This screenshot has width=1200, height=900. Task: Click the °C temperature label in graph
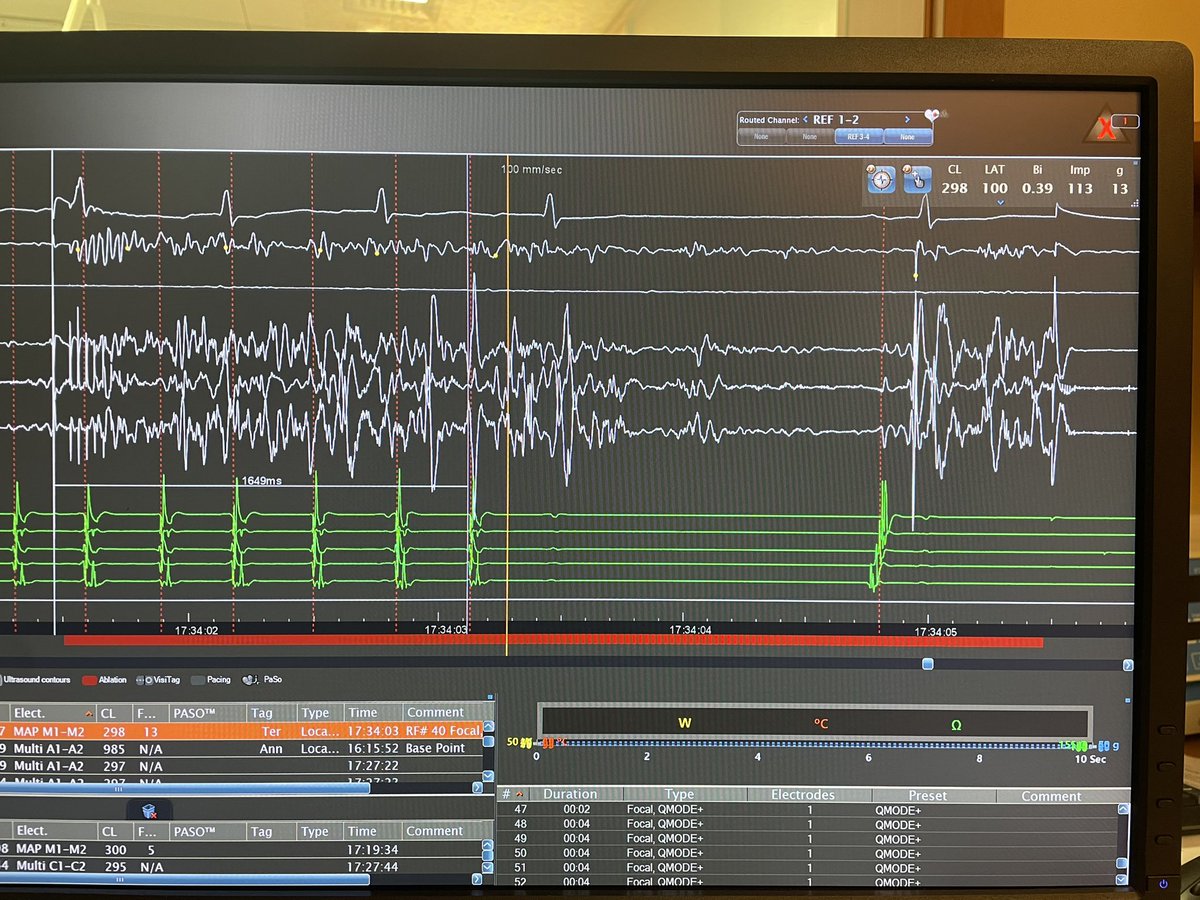click(821, 723)
